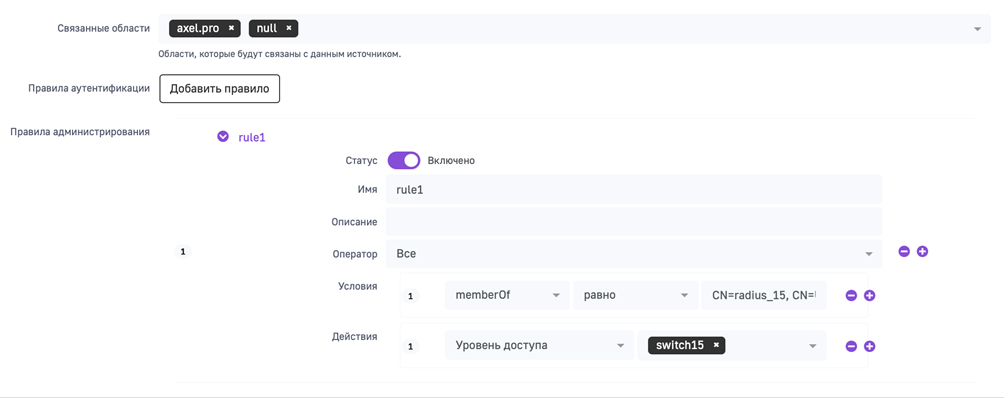Click the Правила аутентификации label
The width and height of the screenshot is (1004, 398).
point(89,88)
